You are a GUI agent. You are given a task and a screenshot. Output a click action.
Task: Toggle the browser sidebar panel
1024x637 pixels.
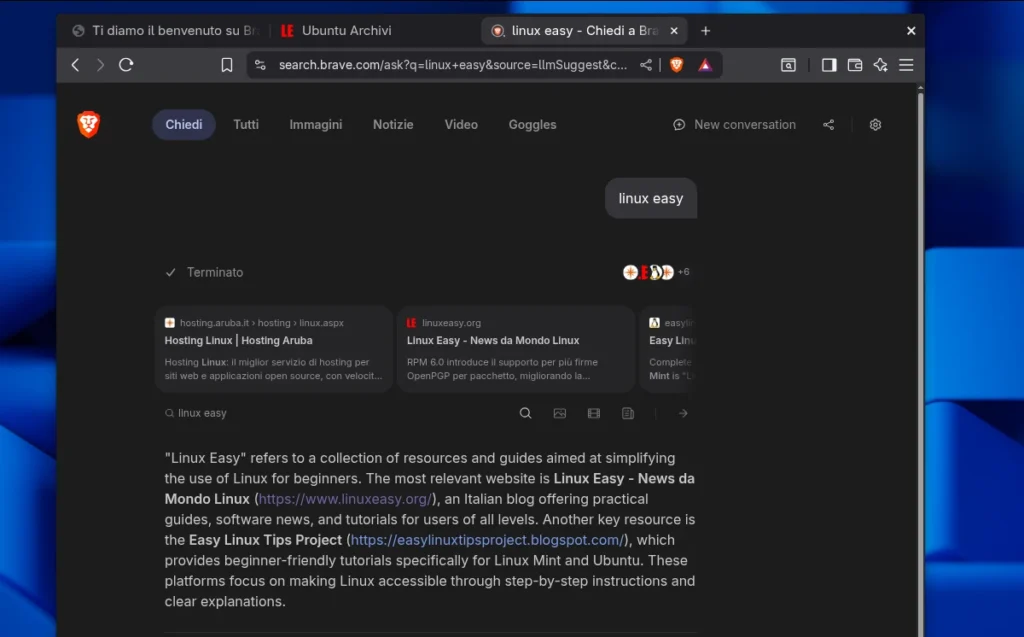point(828,64)
